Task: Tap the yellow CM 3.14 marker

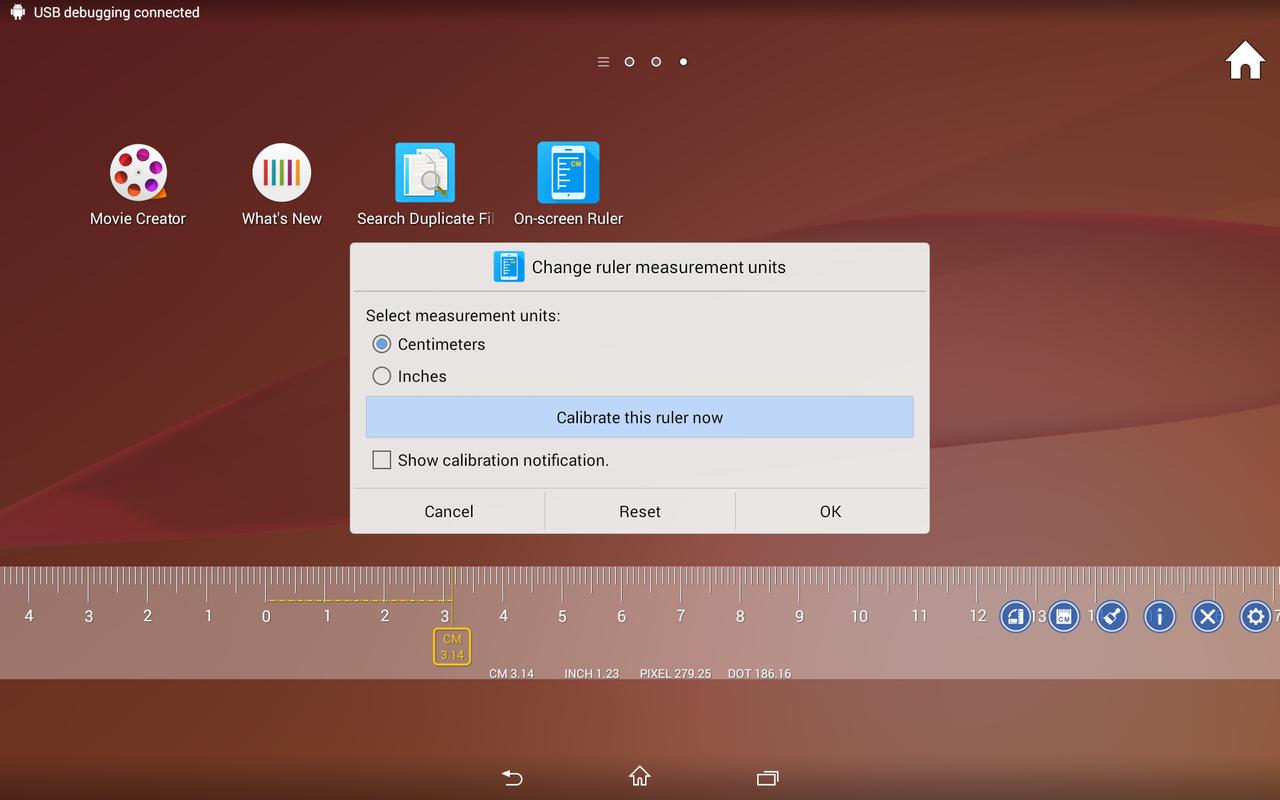Action: pos(452,647)
